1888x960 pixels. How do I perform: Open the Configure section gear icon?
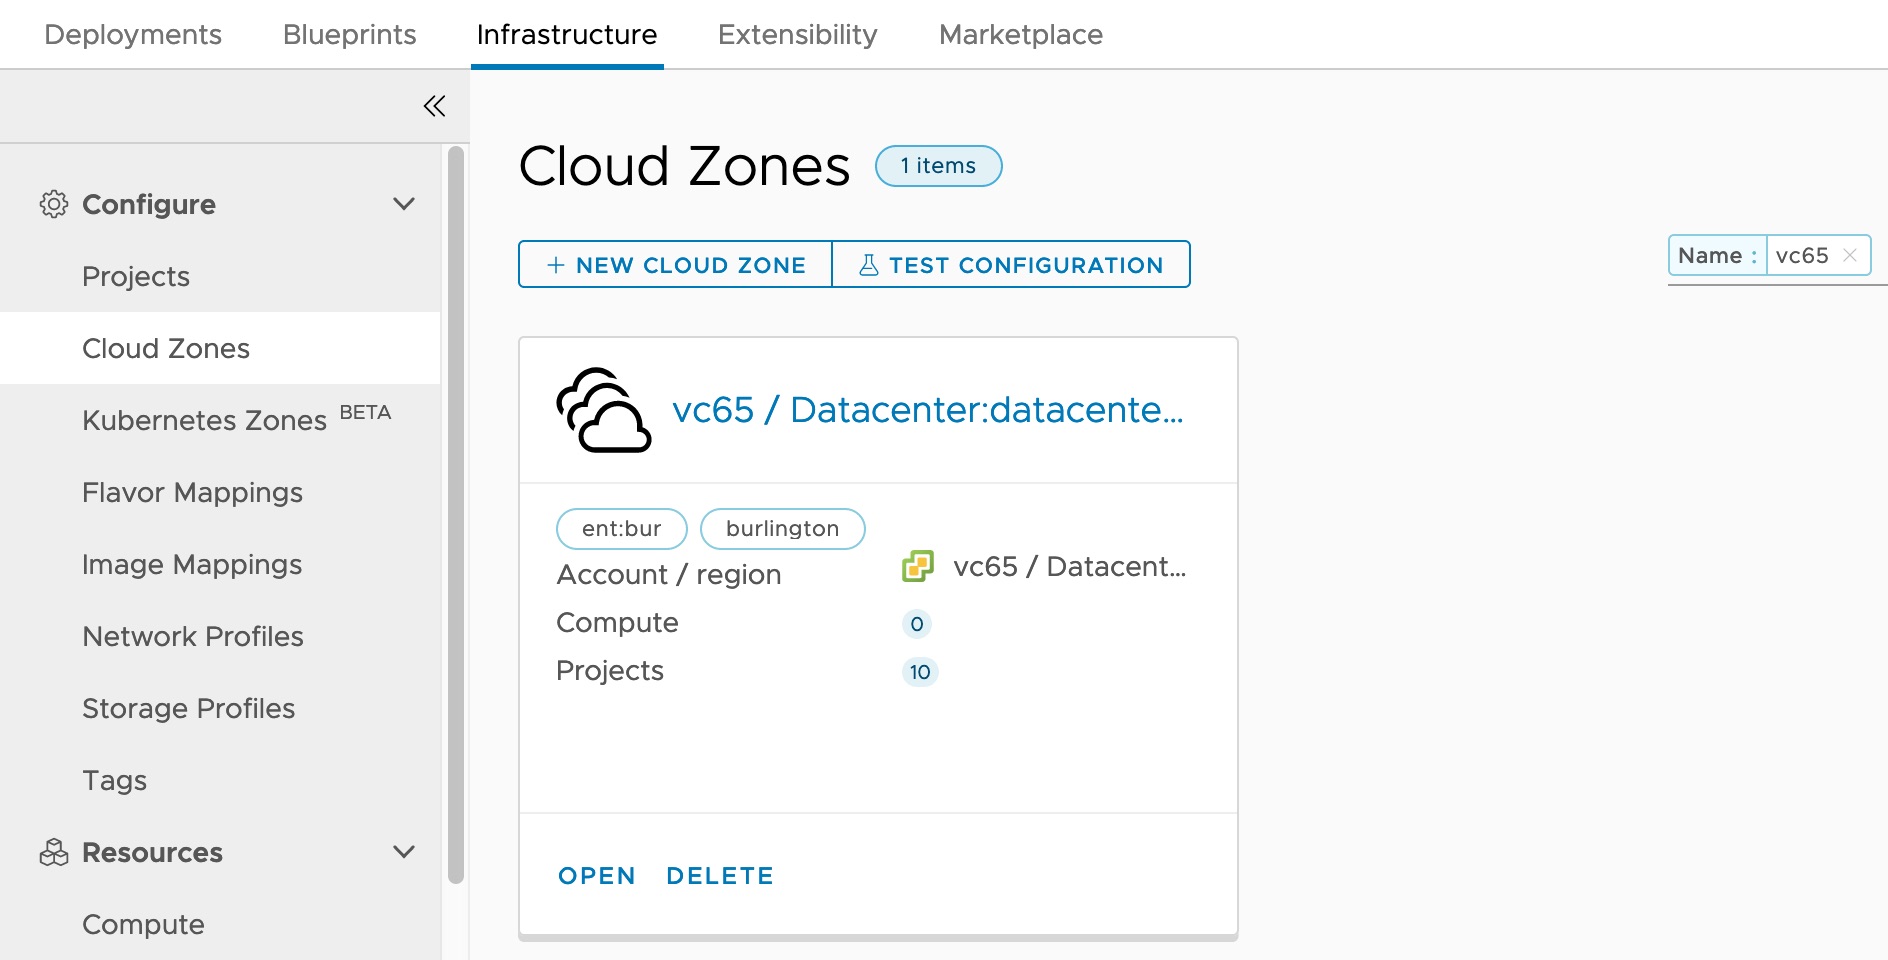click(x=52, y=204)
